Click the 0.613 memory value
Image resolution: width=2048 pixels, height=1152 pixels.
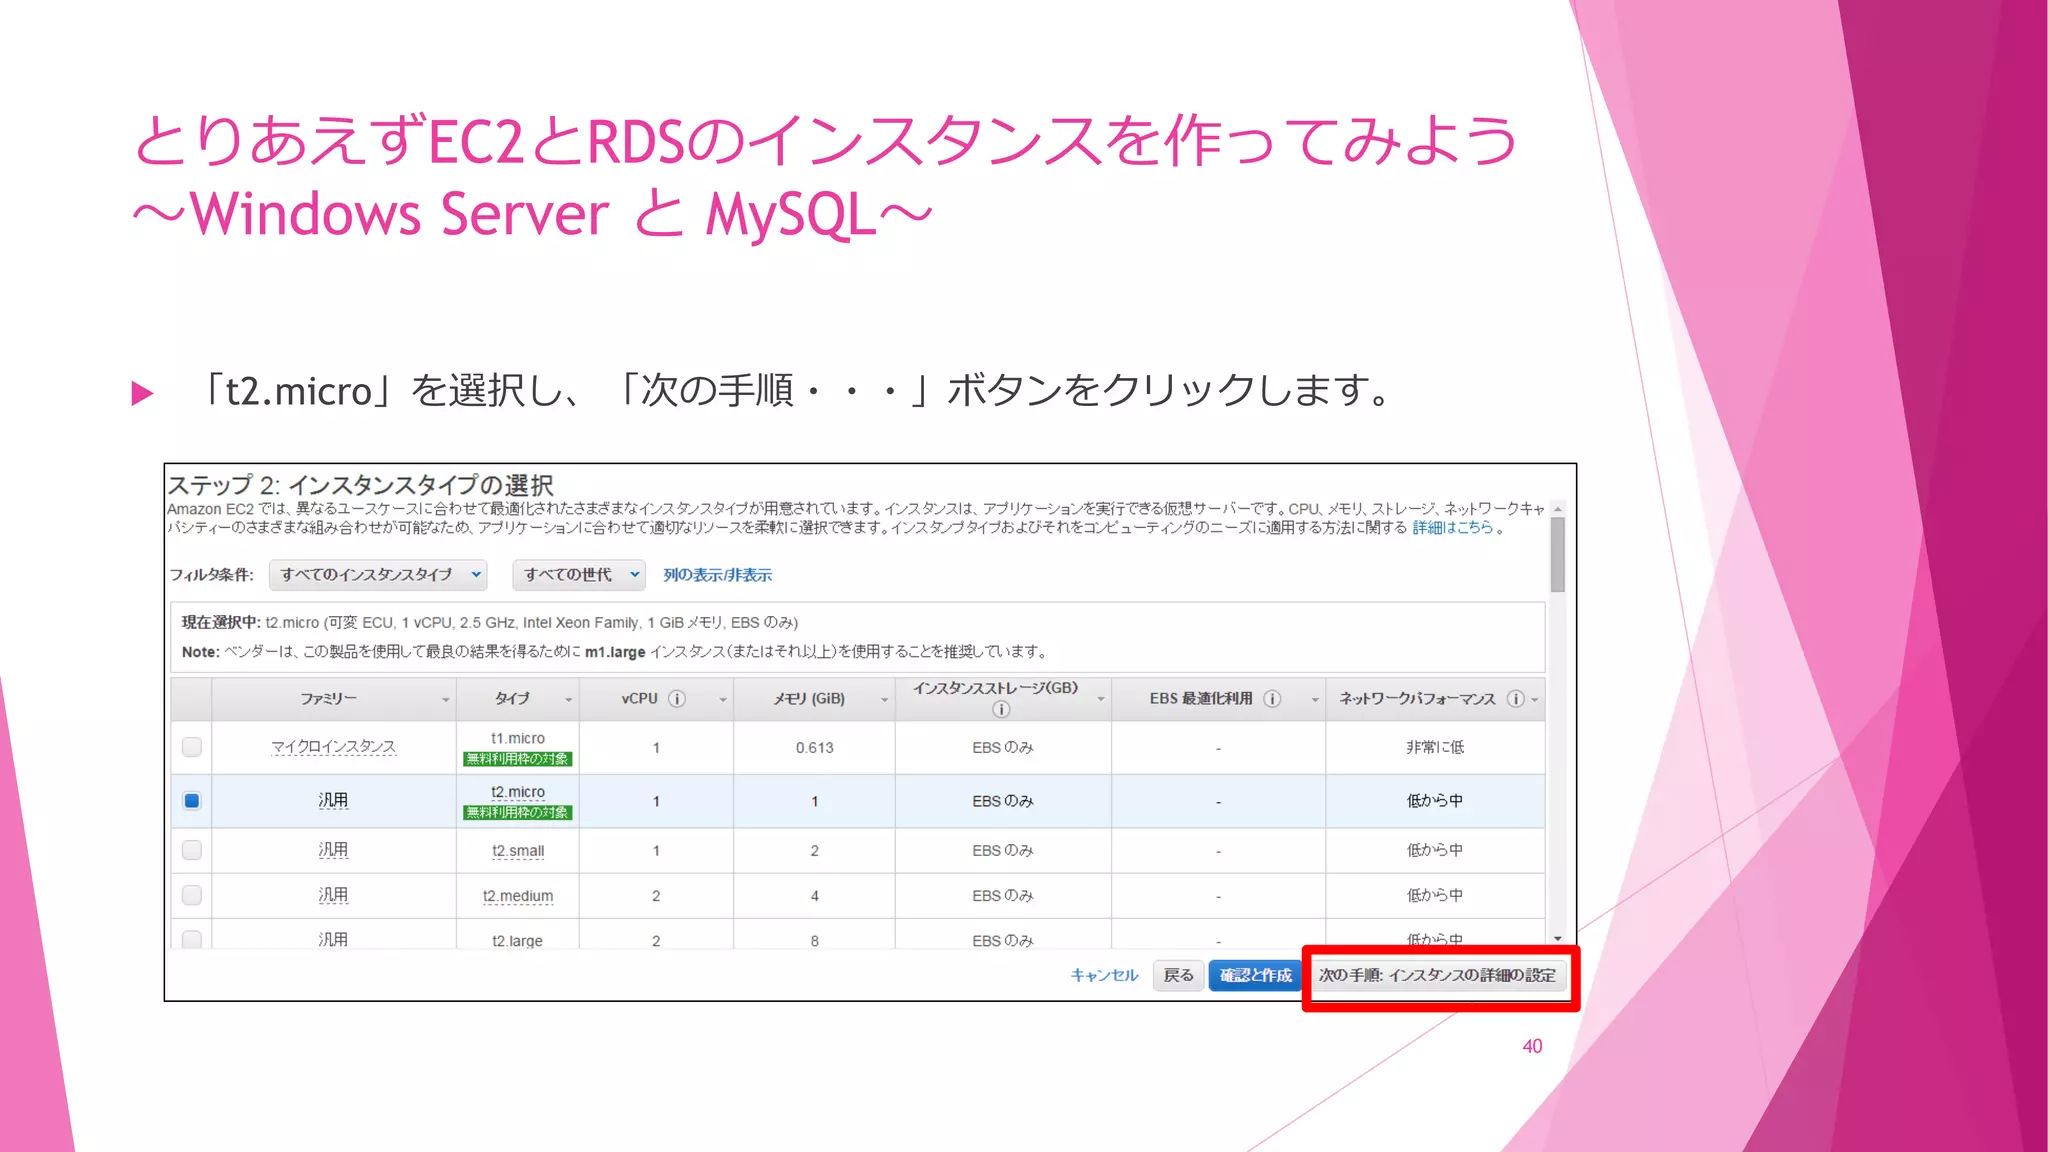coord(814,748)
